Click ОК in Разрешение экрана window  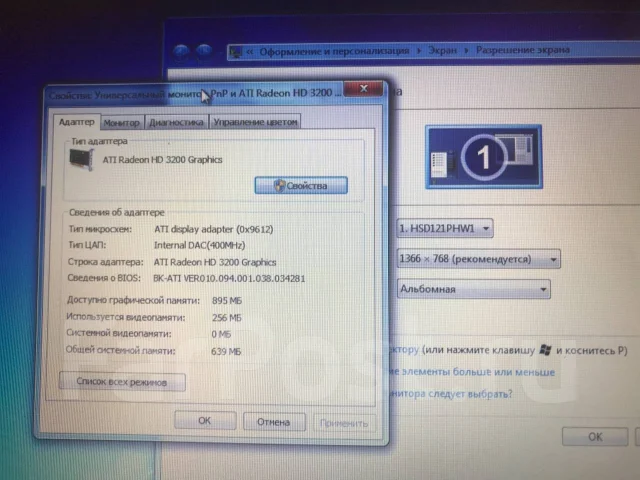pyautogui.click(x=595, y=437)
